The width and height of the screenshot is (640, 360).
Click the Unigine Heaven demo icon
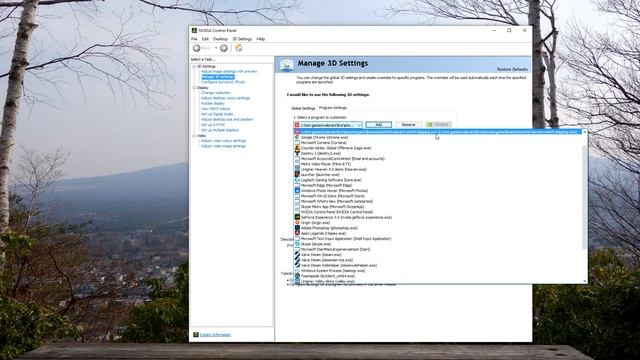(x=297, y=169)
